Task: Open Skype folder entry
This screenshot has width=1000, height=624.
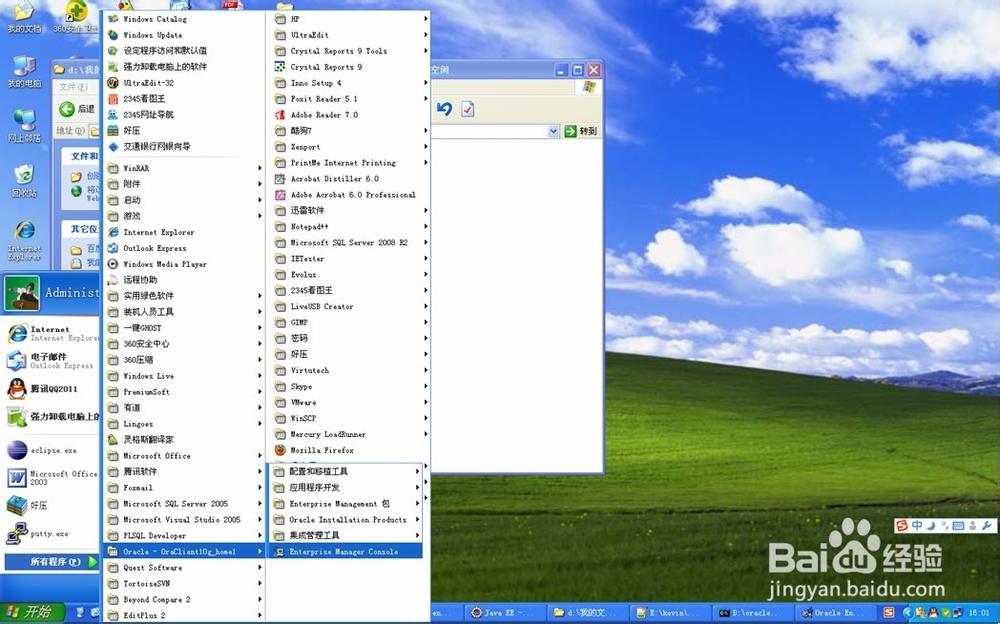Action: click(349, 386)
